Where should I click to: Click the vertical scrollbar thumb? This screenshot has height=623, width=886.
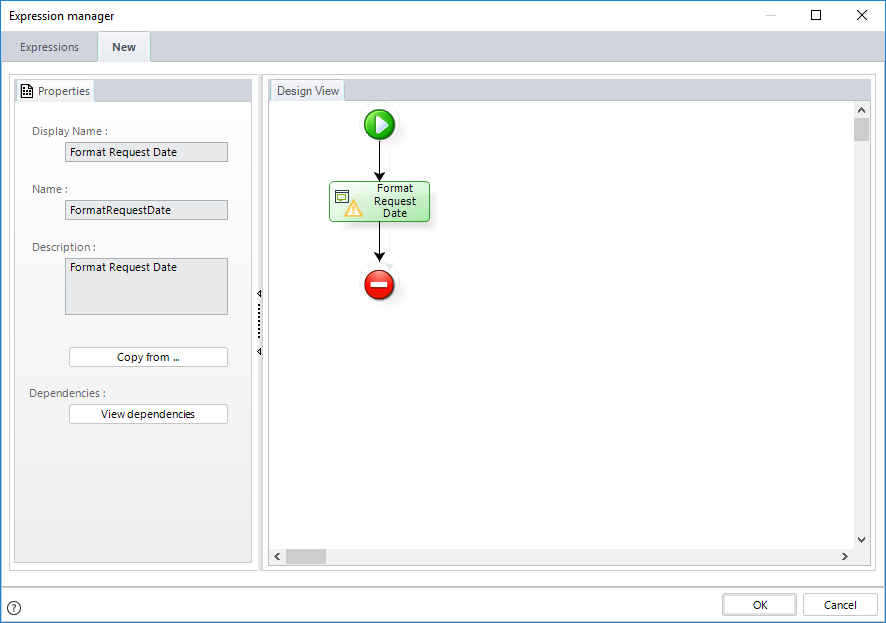click(x=861, y=129)
